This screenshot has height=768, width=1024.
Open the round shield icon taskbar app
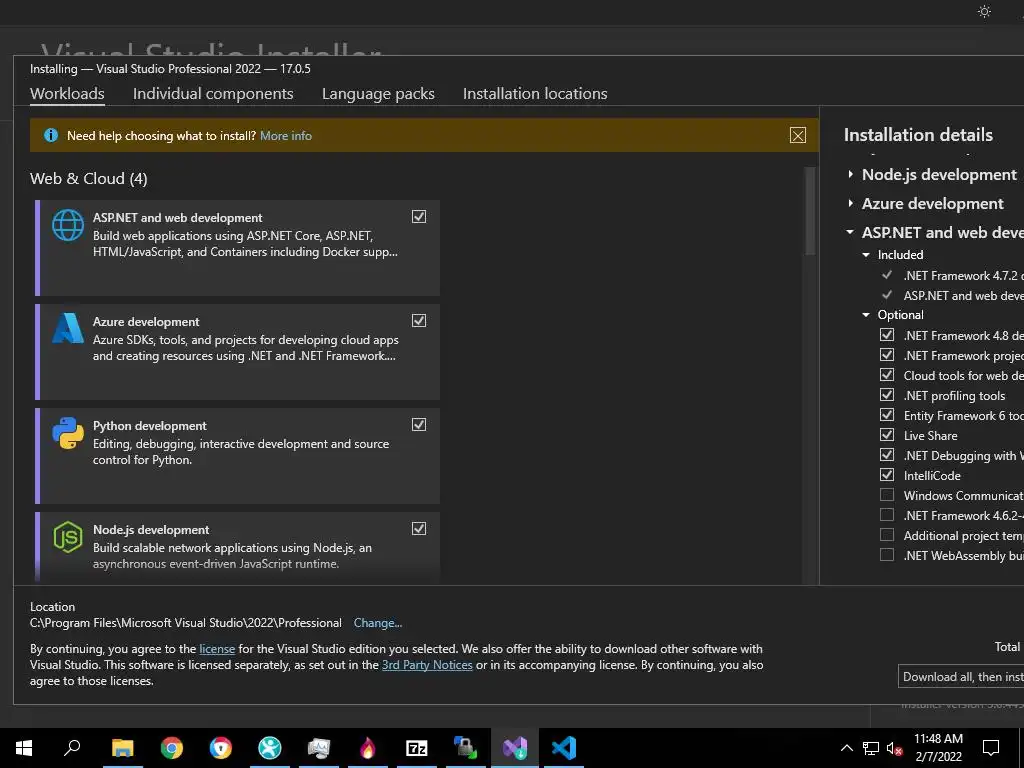tap(221, 748)
